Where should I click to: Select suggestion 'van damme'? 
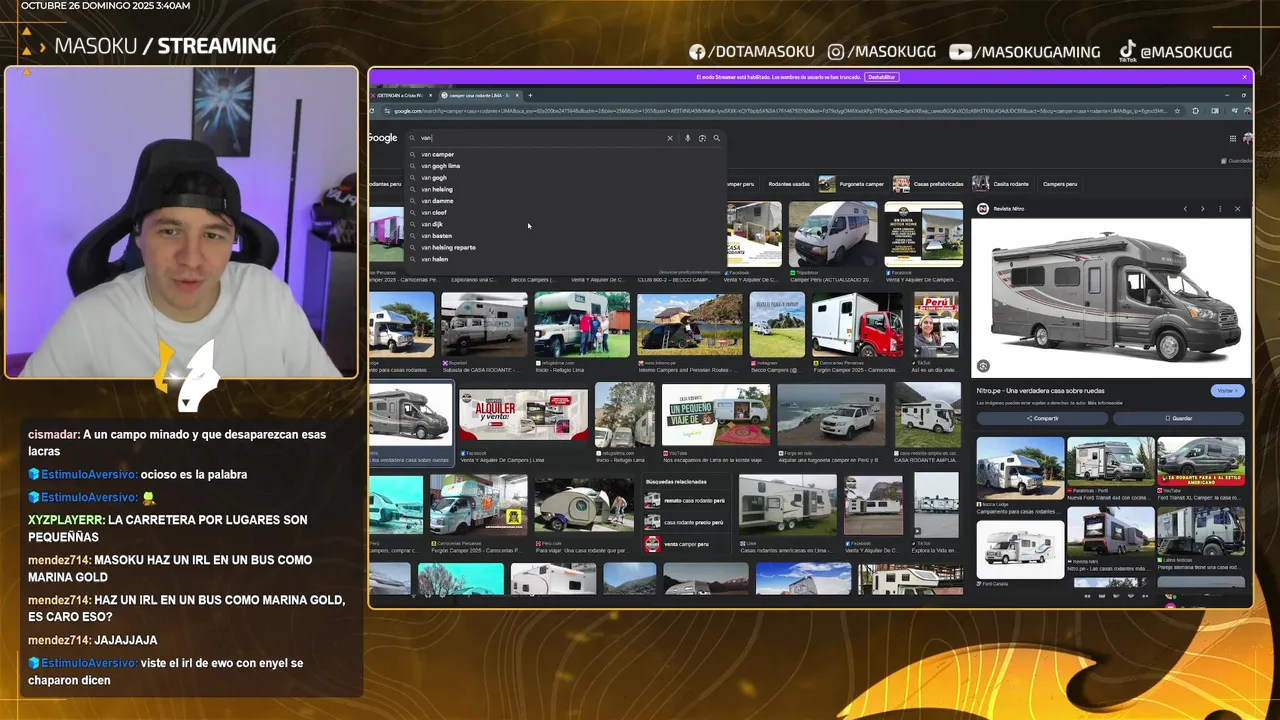coord(437,201)
